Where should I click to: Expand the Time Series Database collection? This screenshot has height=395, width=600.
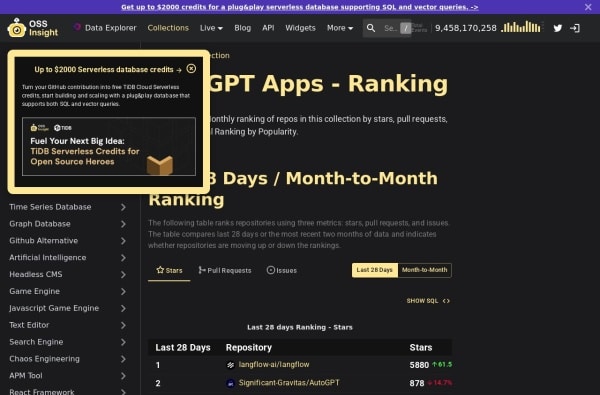pos(68,207)
